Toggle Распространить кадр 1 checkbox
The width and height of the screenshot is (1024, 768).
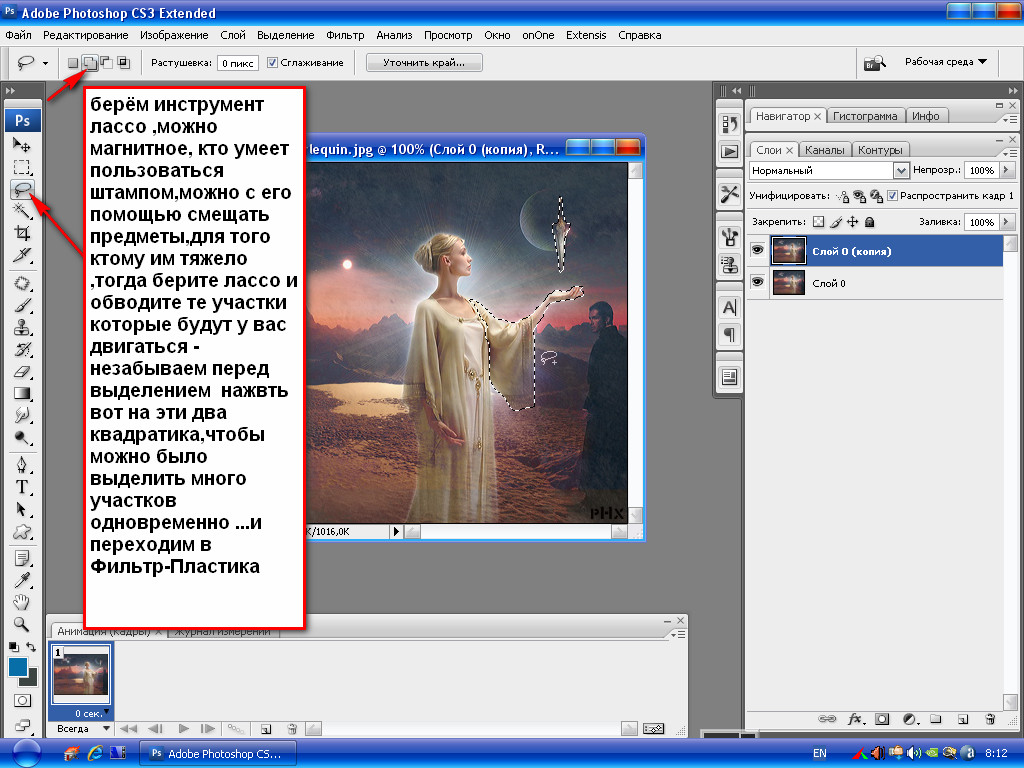click(893, 195)
